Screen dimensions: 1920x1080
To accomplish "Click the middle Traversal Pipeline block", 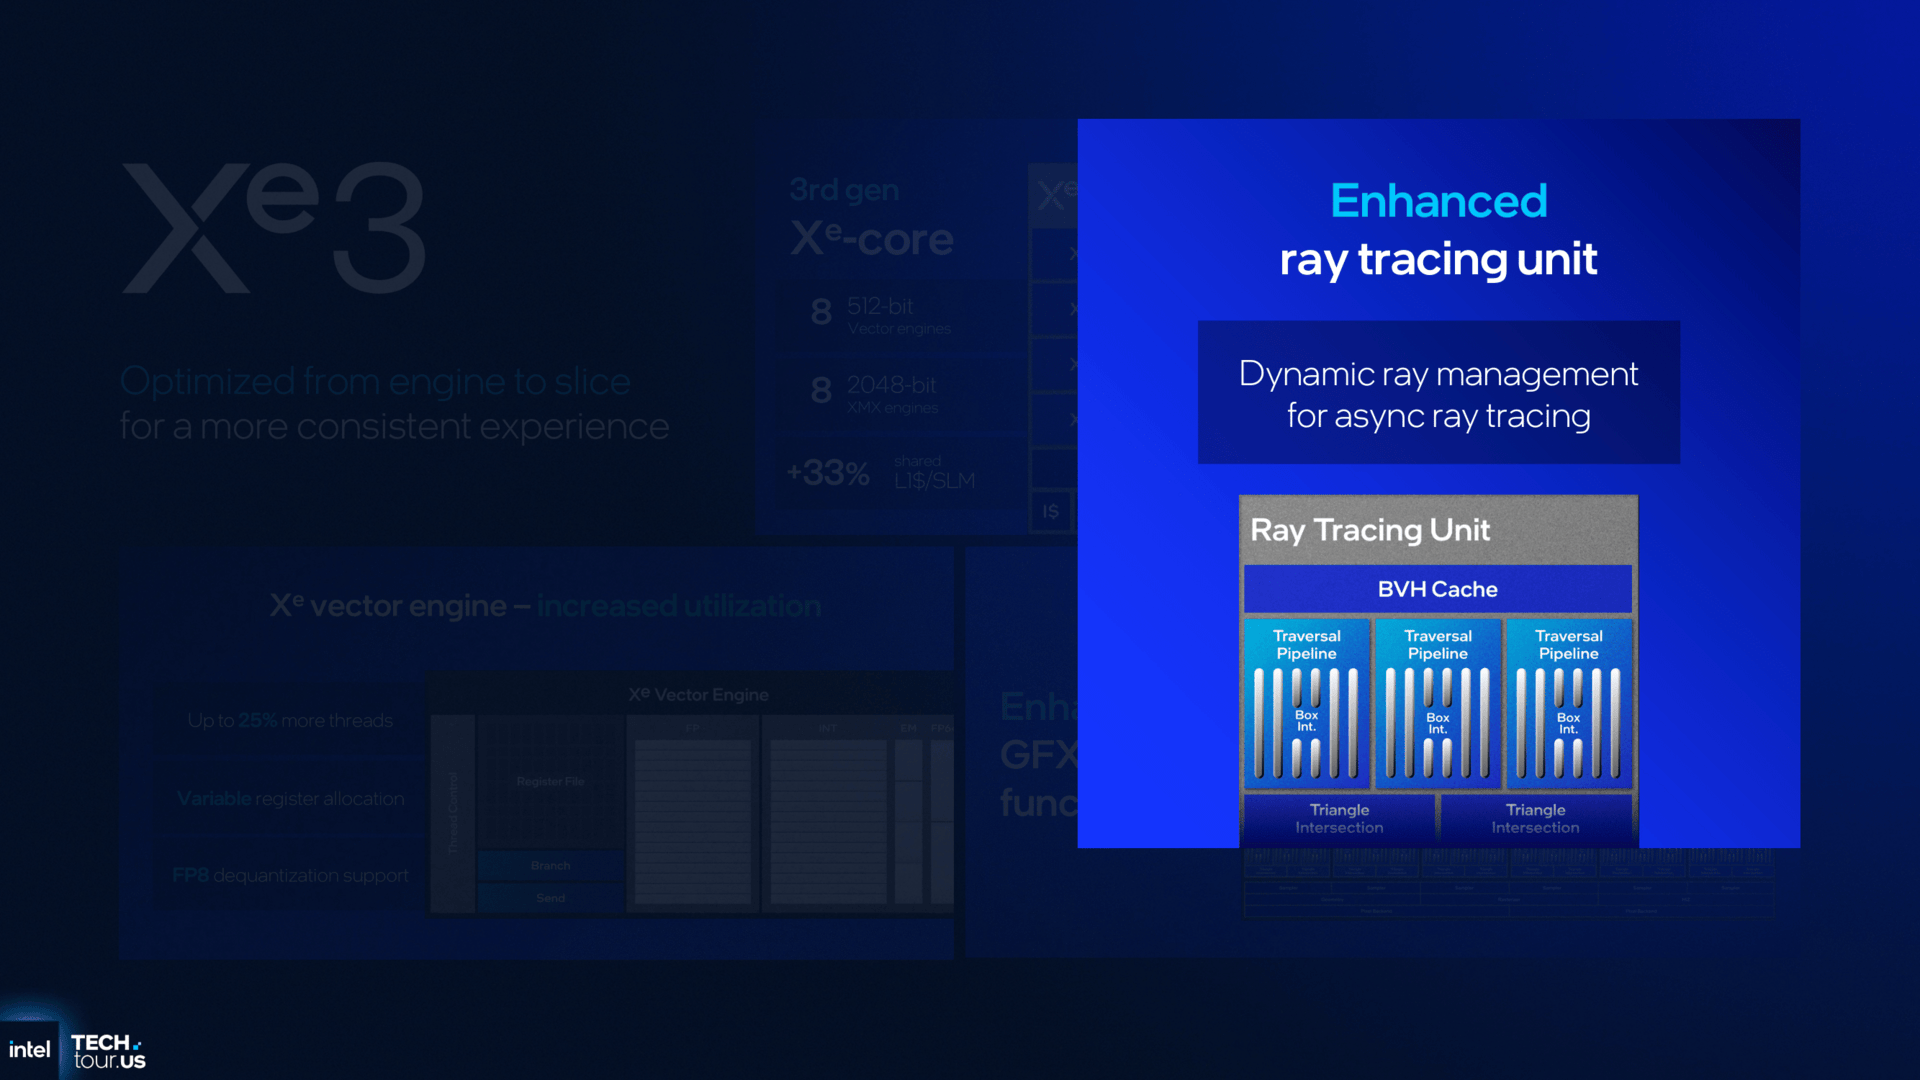I will click(x=1437, y=702).
